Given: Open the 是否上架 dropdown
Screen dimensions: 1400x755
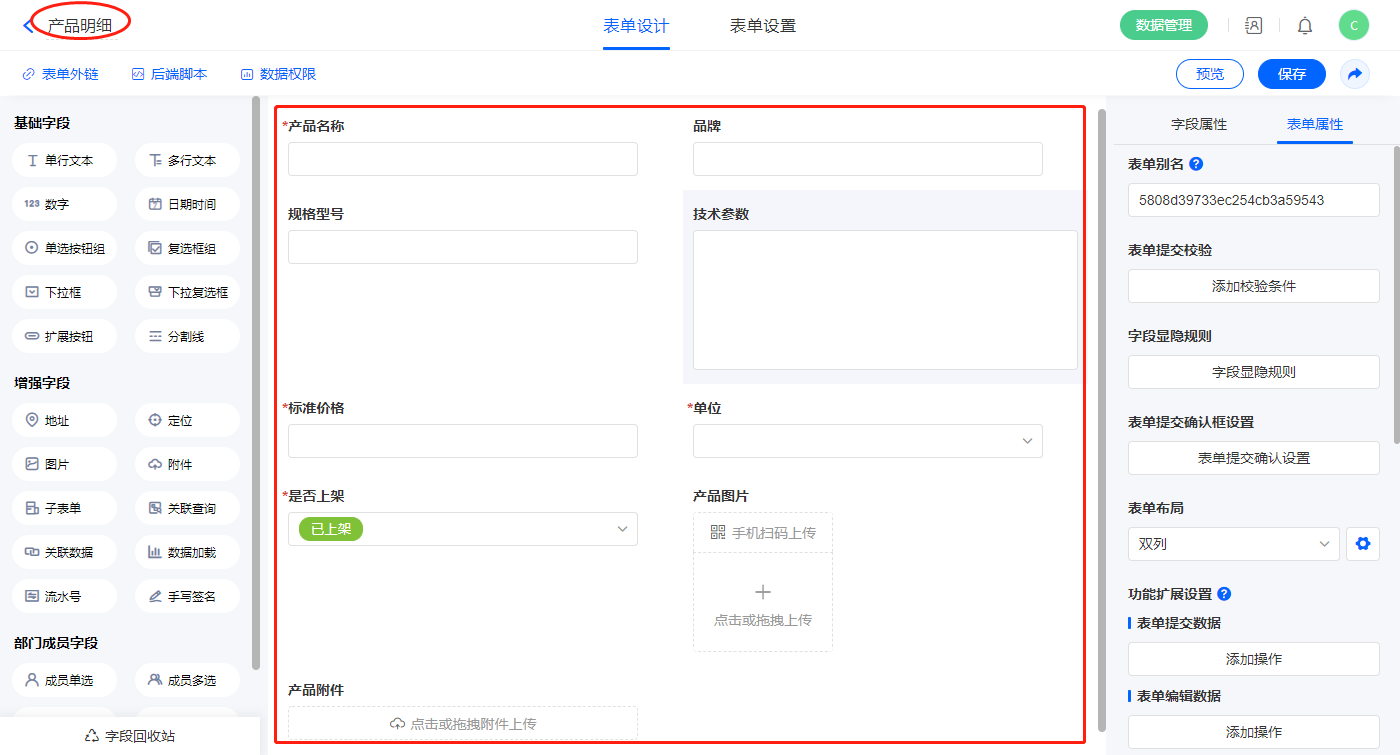Looking at the screenshot, I should (462, 529).
